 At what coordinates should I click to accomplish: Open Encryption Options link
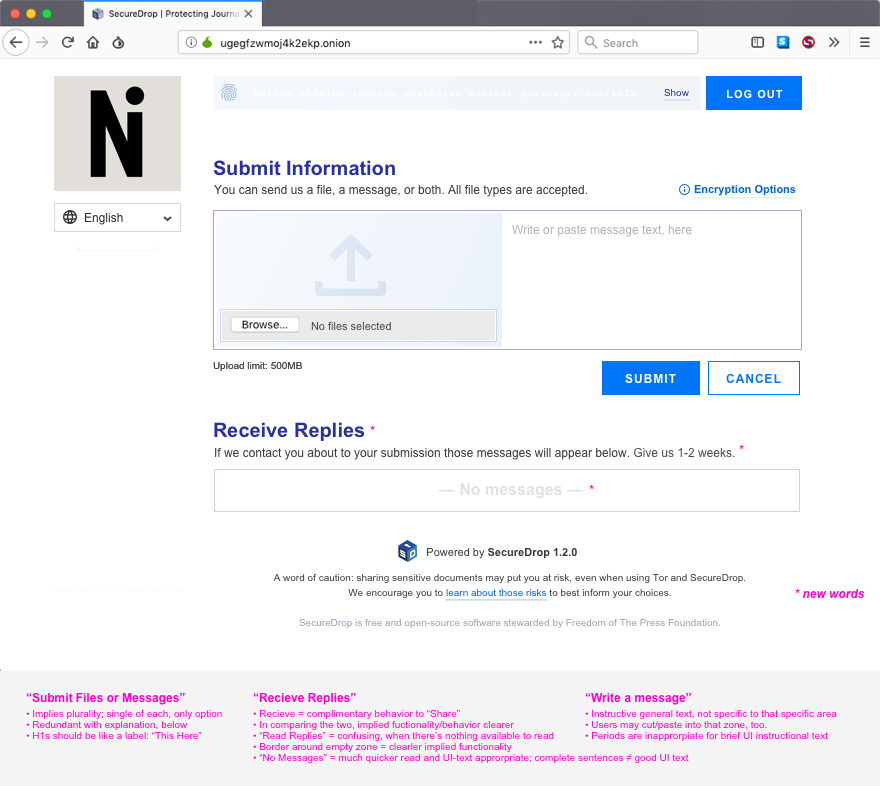(744, 190)
